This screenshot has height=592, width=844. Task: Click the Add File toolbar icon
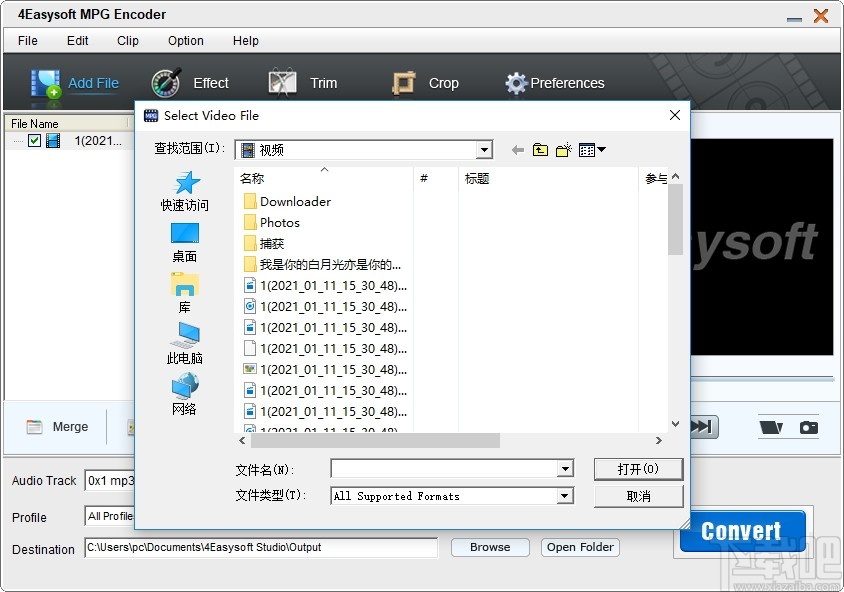(x=45, y=82)
